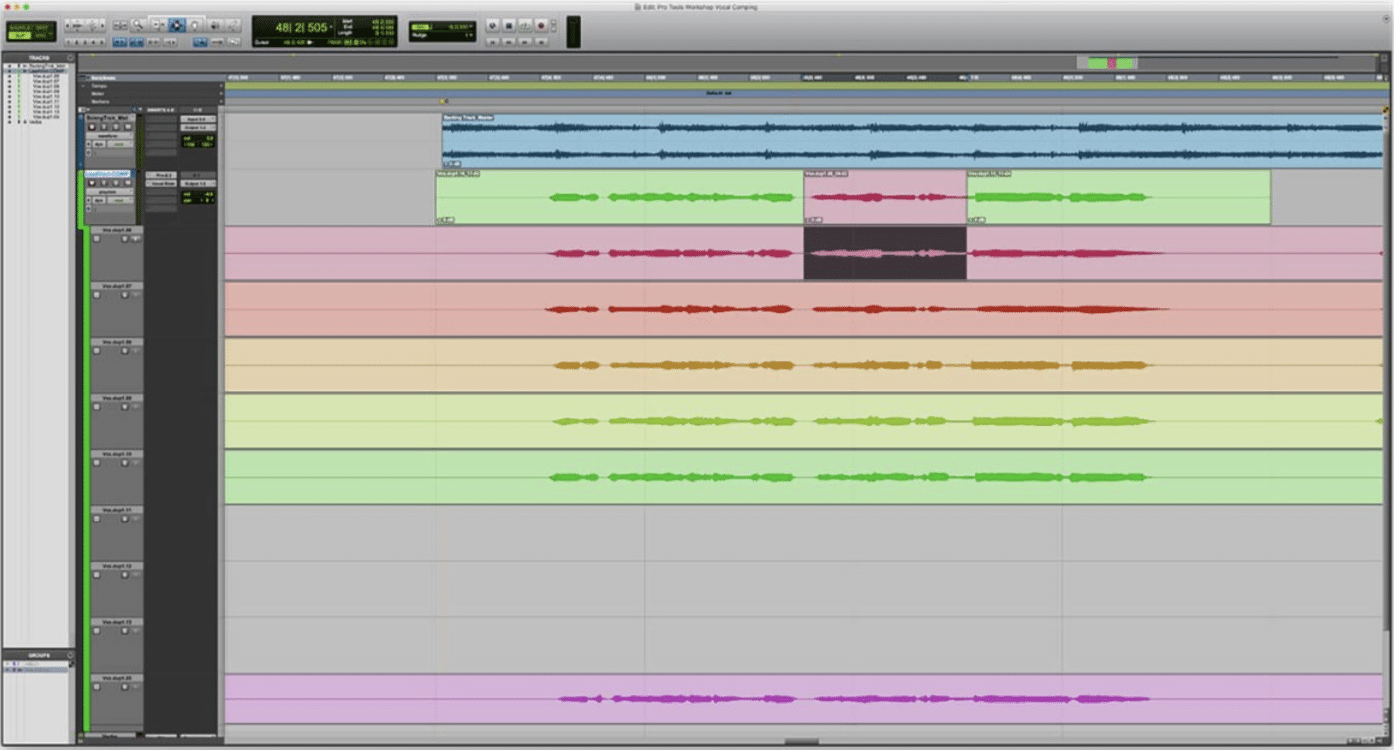Open output path selector of BckingTrck_Mst
The width and height of the screenshot is (1394, 750).
[198, 127]
